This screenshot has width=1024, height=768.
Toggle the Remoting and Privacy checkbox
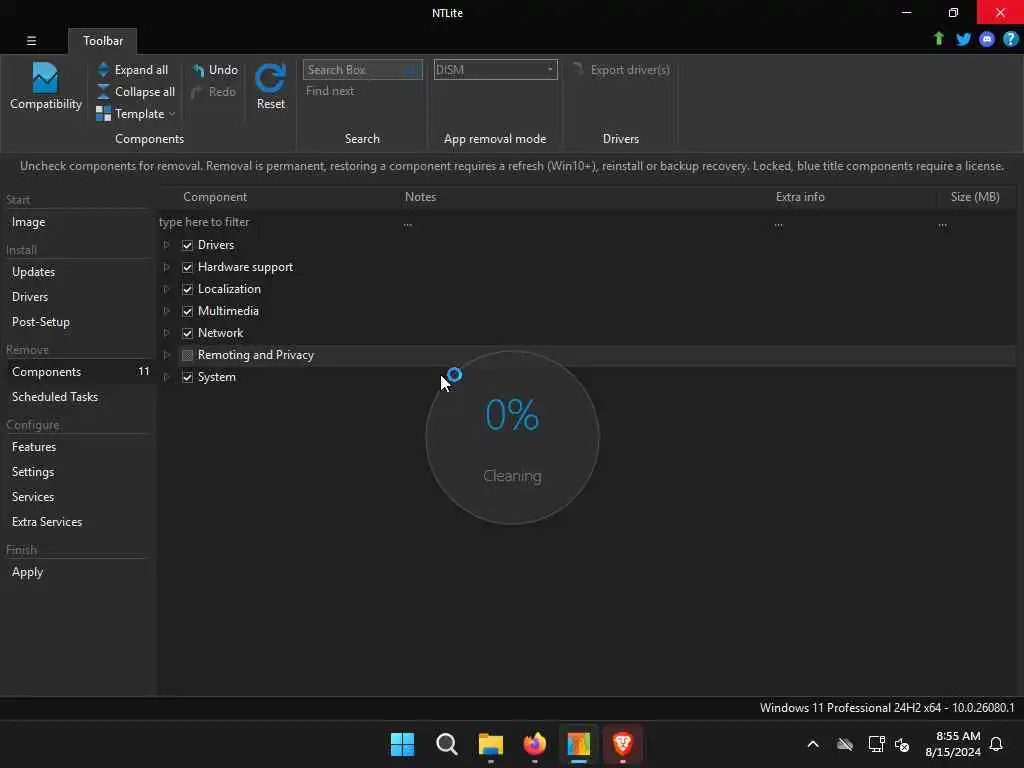click(x=187, y=355)
